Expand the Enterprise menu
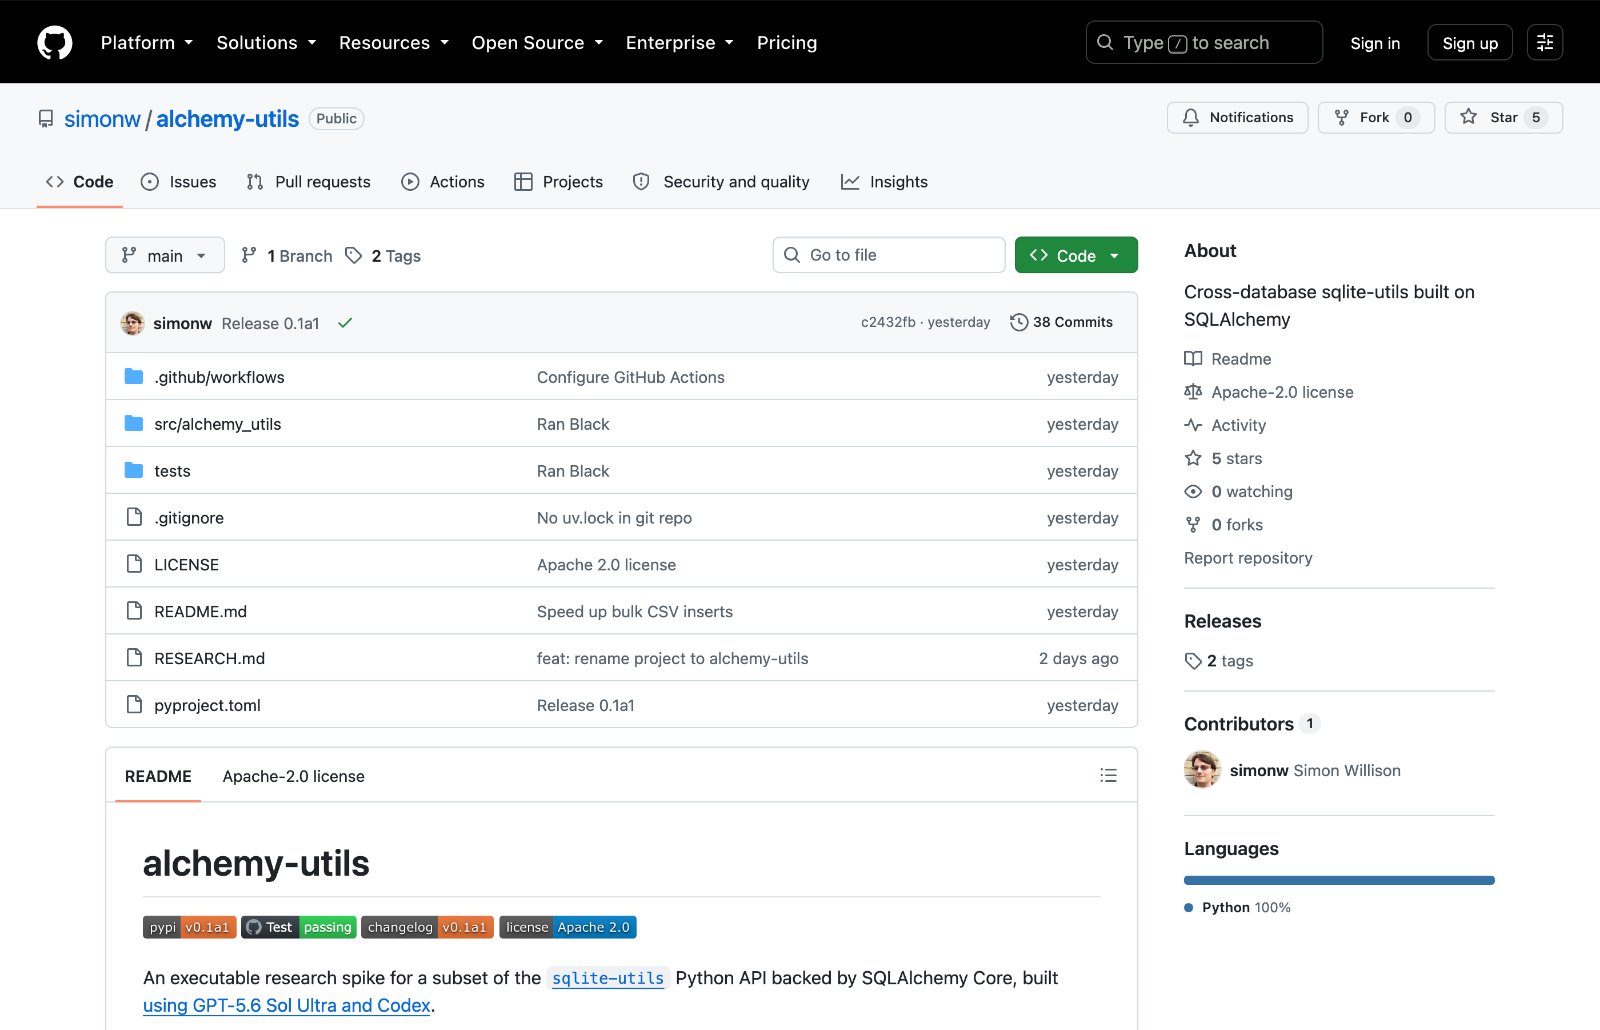The width and height of the screenshot is (1600, 1030). pyautogui.click(x=680, y=42)
